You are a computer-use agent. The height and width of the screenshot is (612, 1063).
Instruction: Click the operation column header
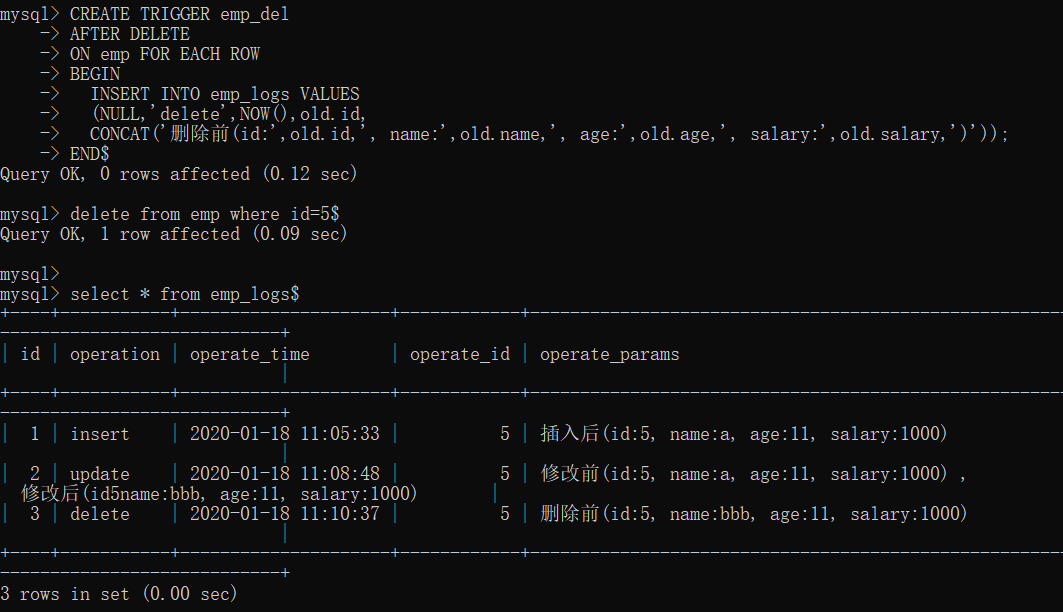[115, 354]
